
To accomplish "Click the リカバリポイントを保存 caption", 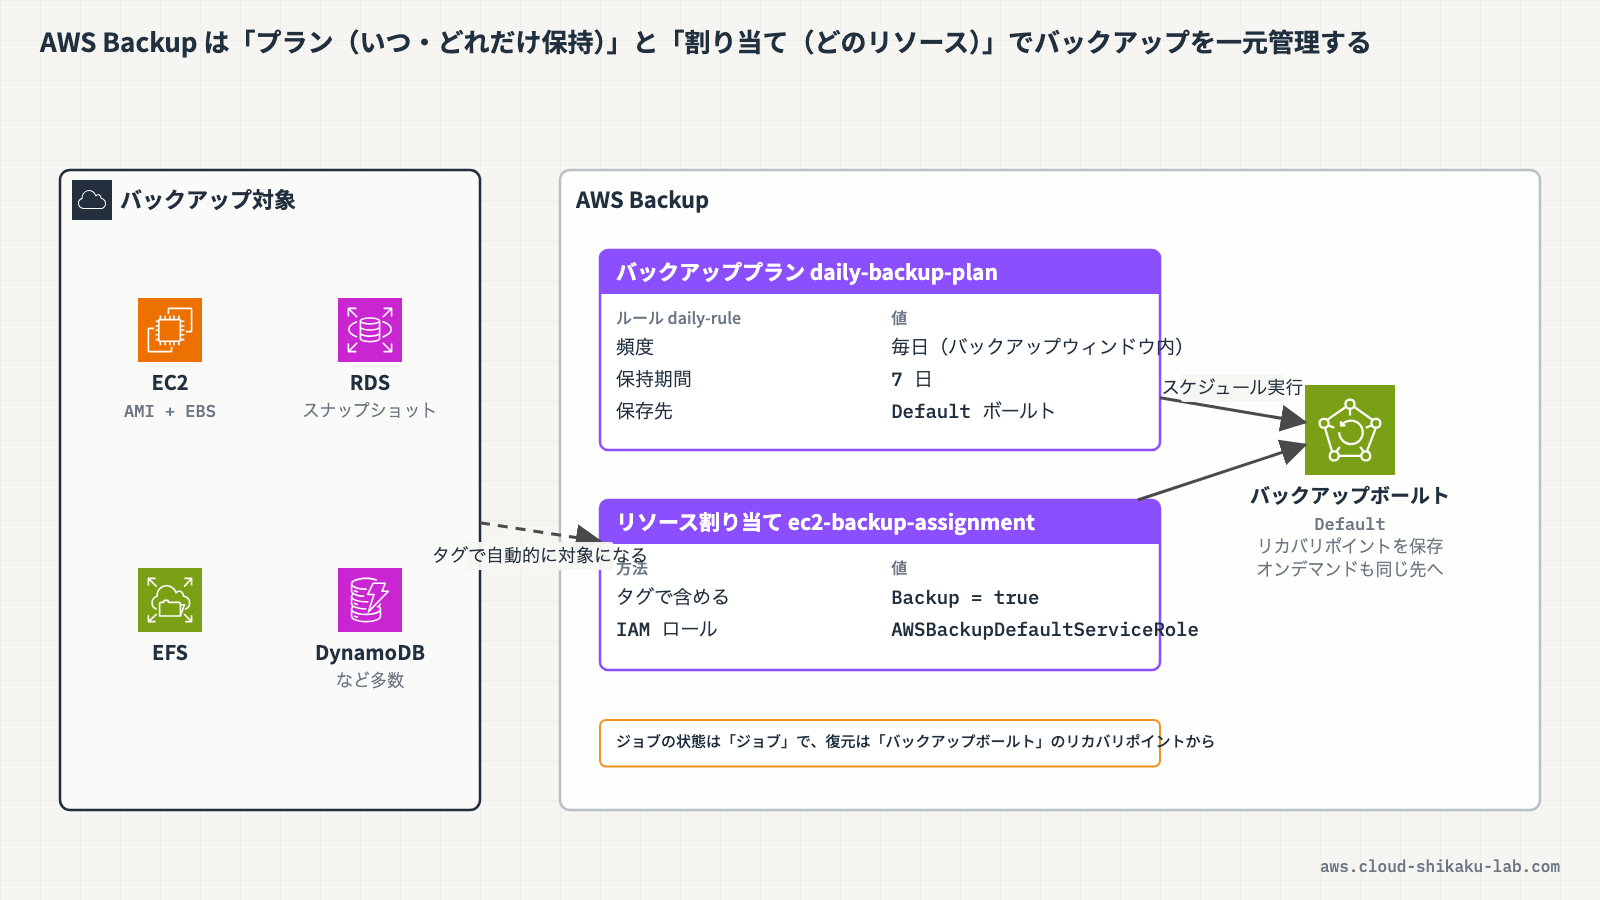I will (x=1350, y=546).
